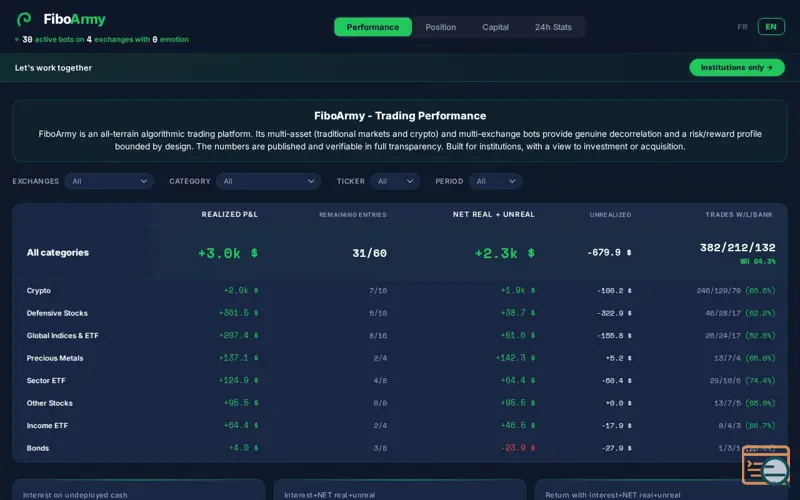This screenshot has height=500, width=800.
Task: Click the -679.9 $ unrealized total
Action: [609, 253]
